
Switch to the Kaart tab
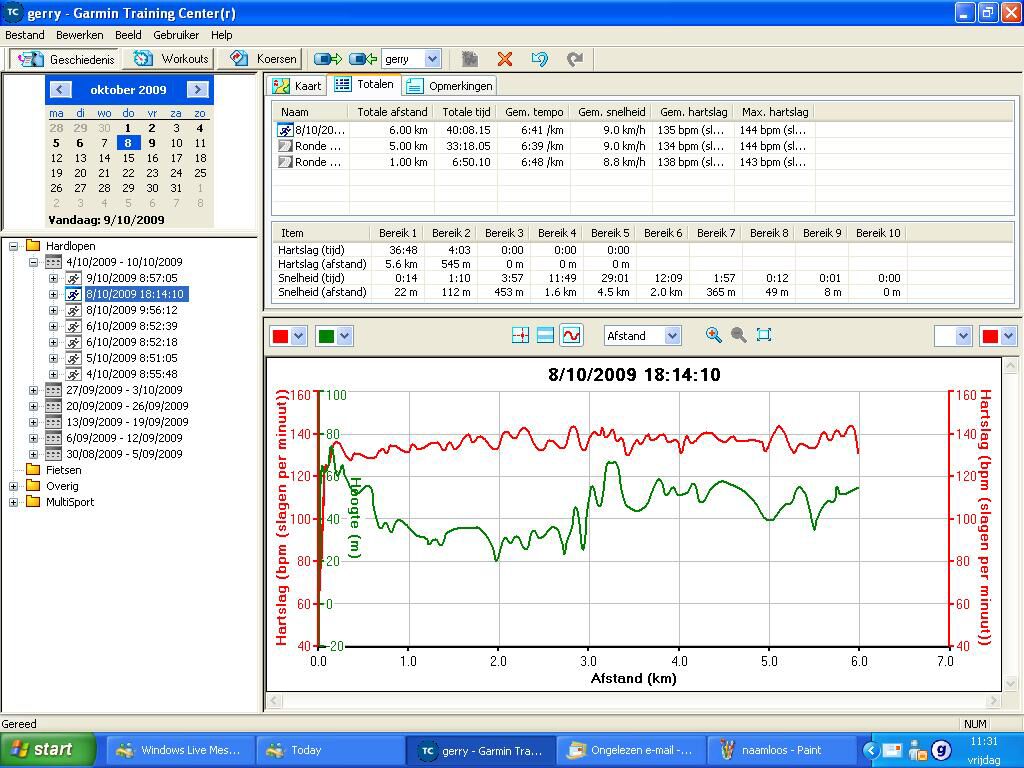tap(298, 86)
